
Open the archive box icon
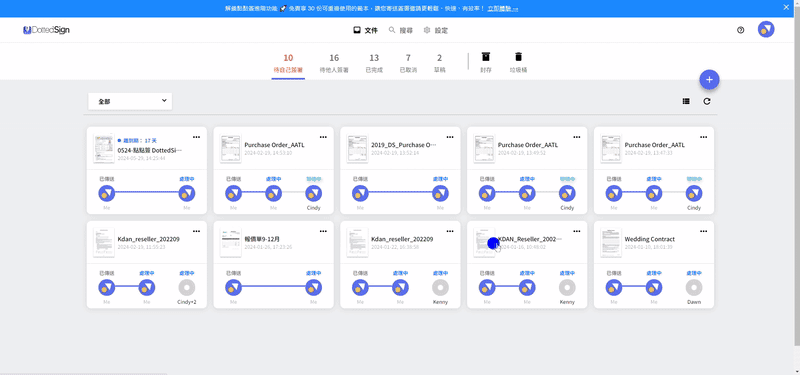pyautogui.click(x=486, y=56)
